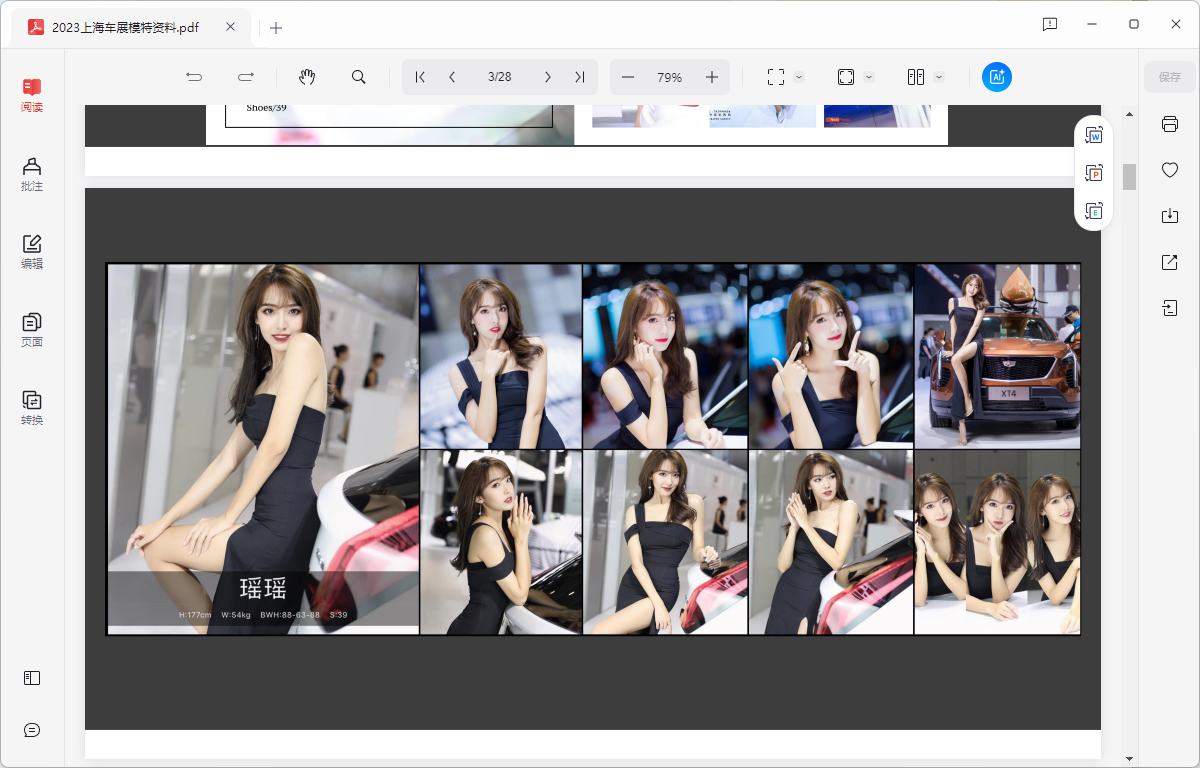Click the share export icon
This screenshot has width=1200, height=768.
pos(1170,262)
